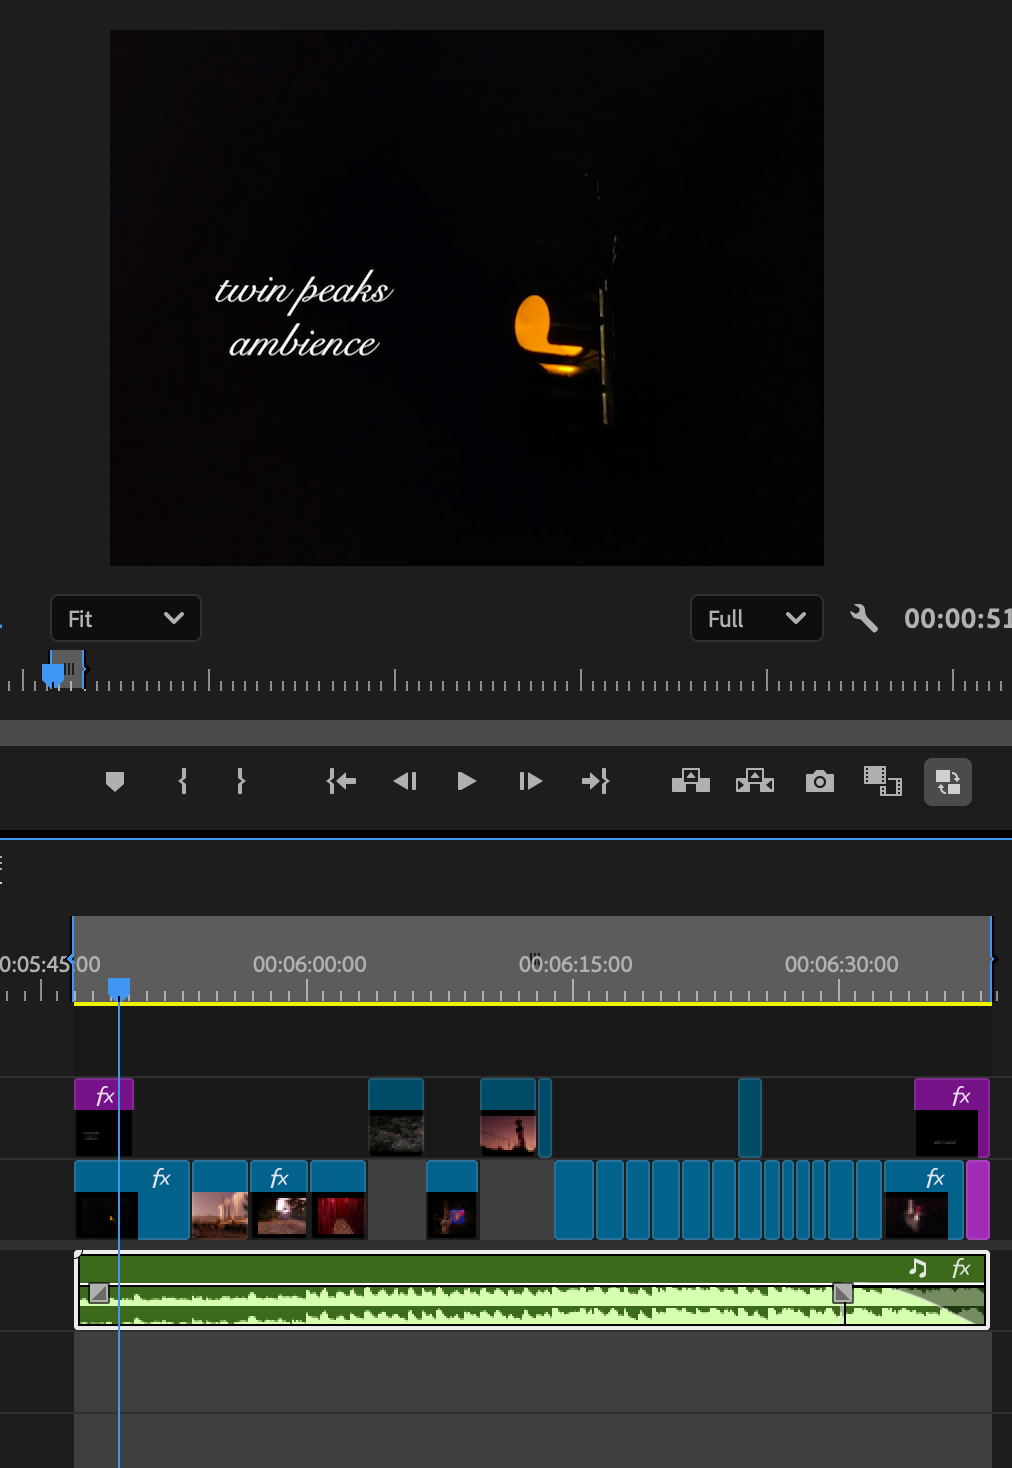Click the green audio waveform clip
This screenshot has height=1468, width=1012.
533,1290
